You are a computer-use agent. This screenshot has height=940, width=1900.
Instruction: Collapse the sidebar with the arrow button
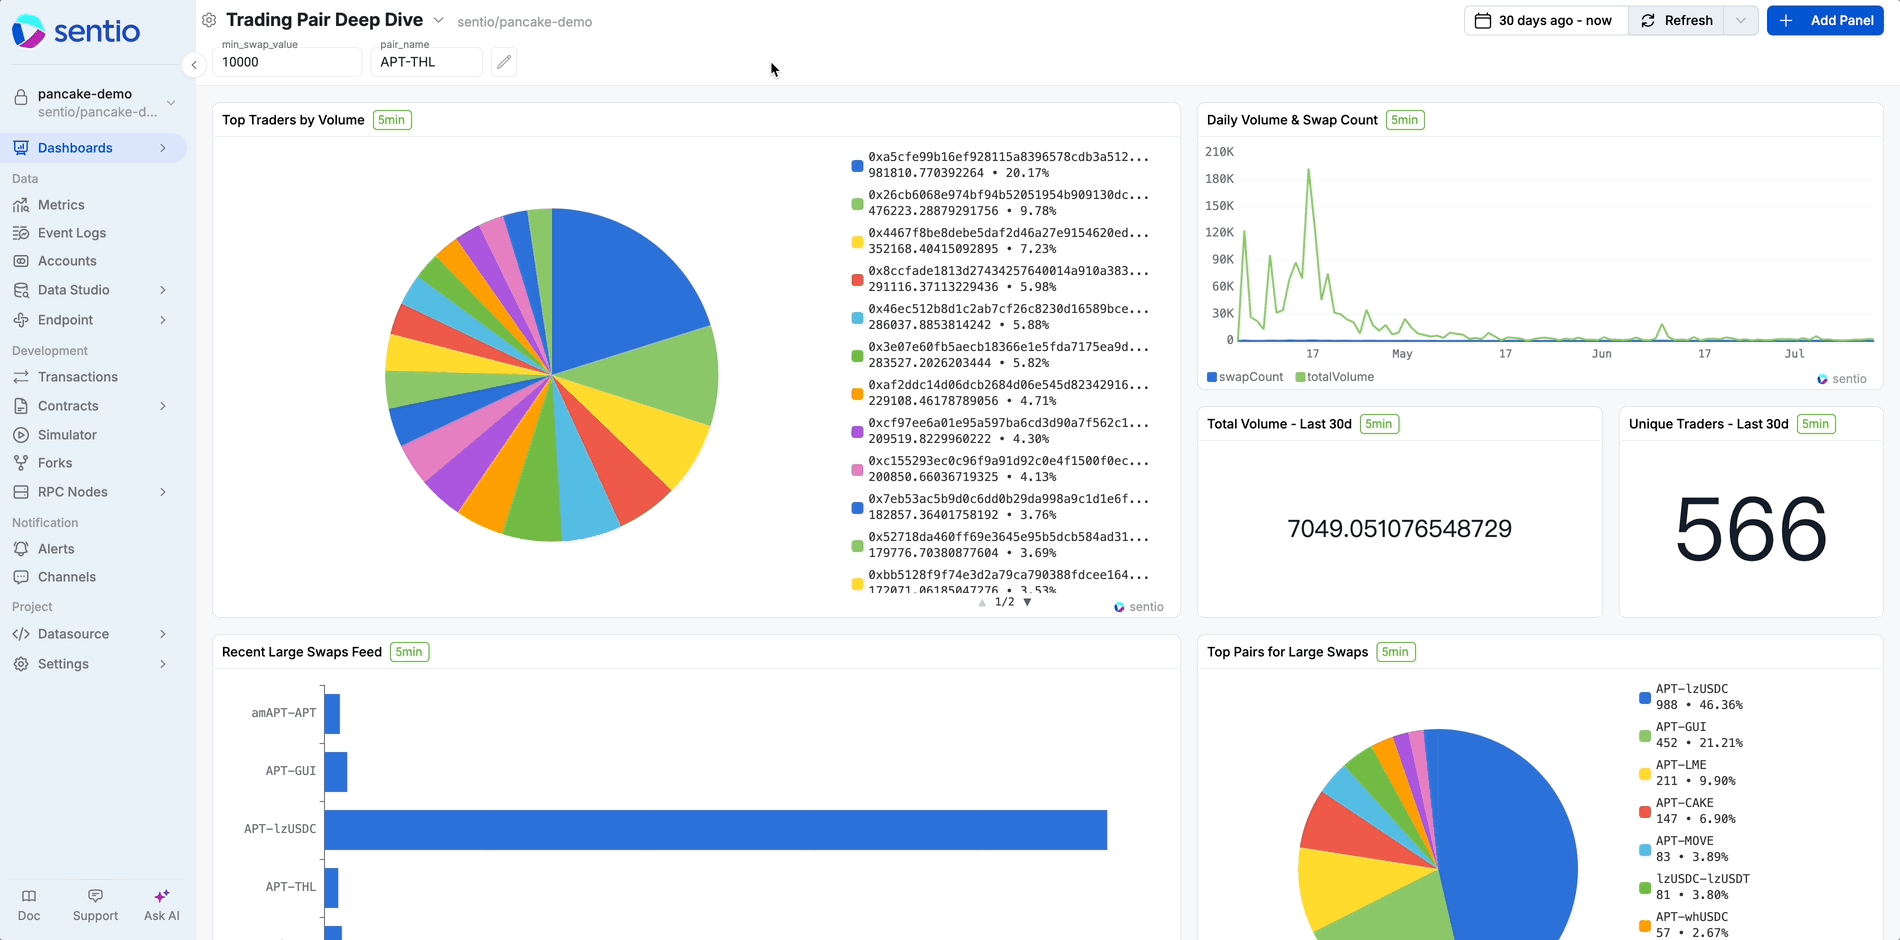click(194, 65)
